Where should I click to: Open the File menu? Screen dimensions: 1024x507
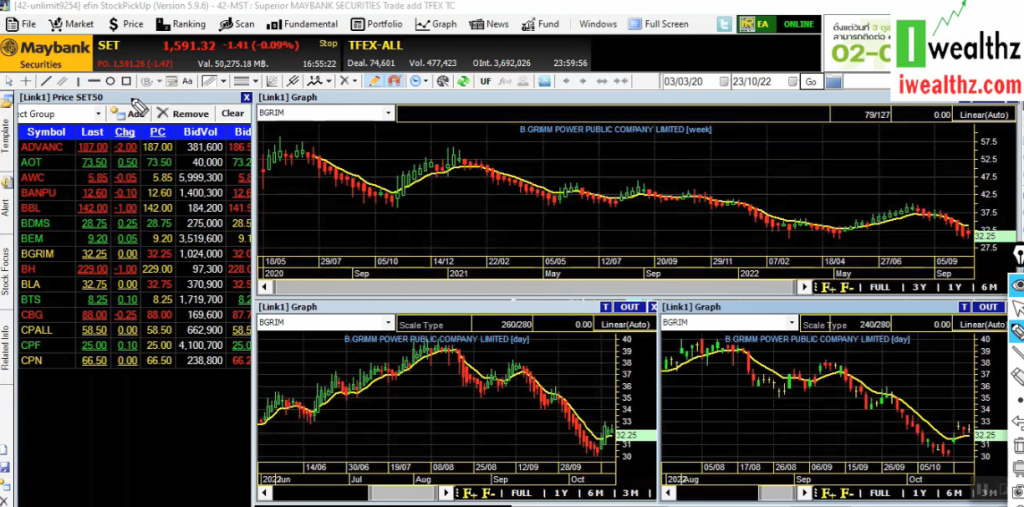[22, 24]
